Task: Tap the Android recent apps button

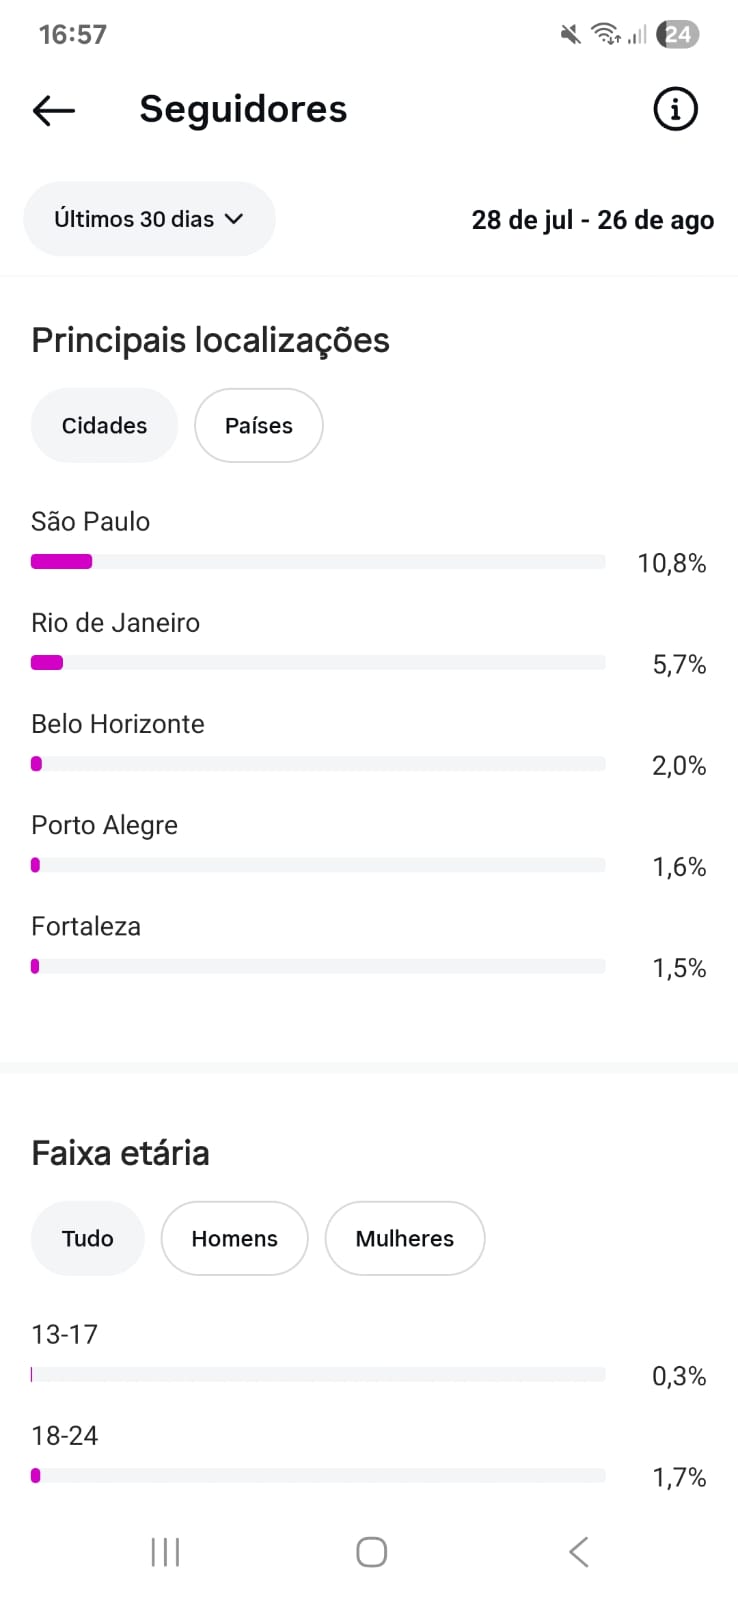Action: pyautogui.click(x=165, y=1552)
